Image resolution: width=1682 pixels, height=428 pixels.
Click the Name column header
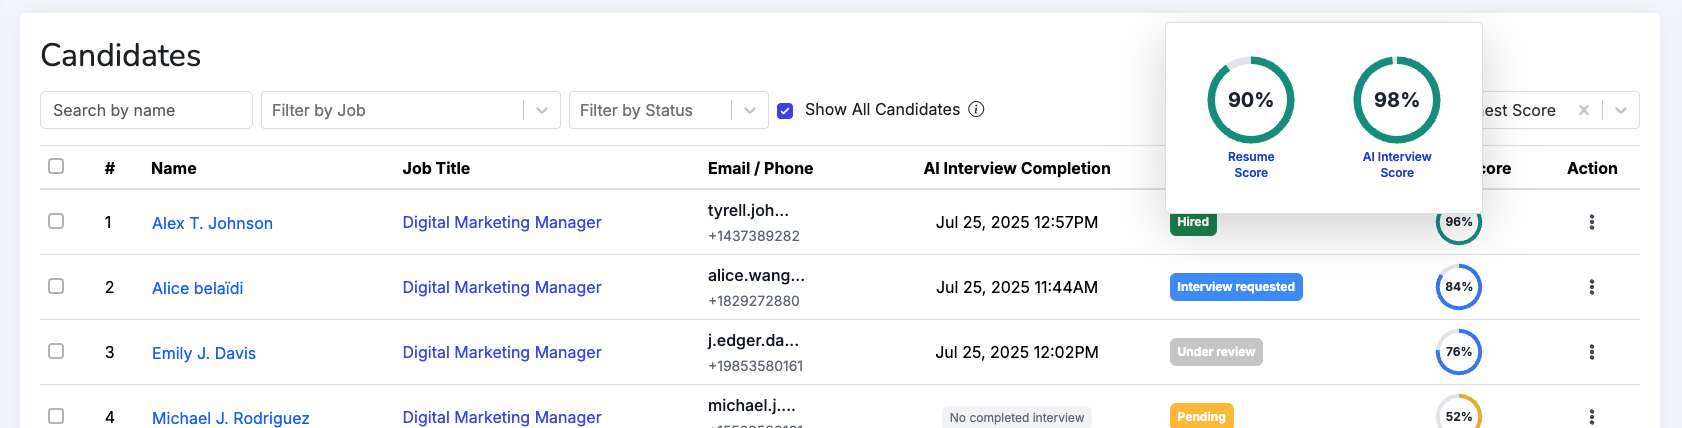click(174, 168)
